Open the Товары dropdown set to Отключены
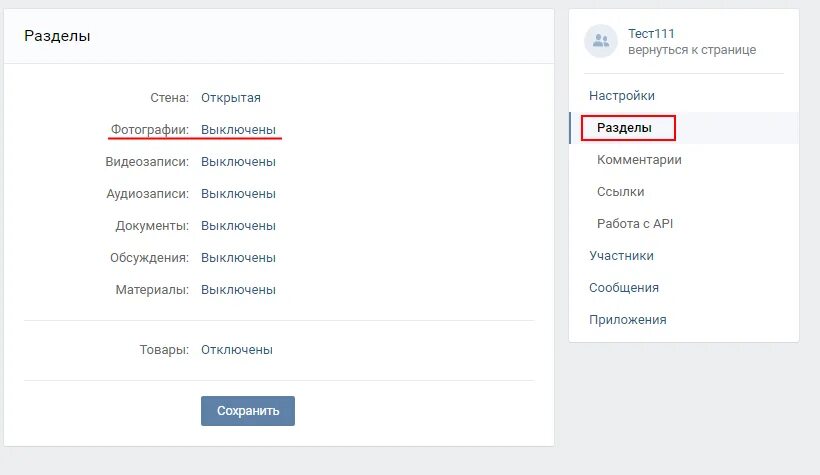 click(236, 350)
